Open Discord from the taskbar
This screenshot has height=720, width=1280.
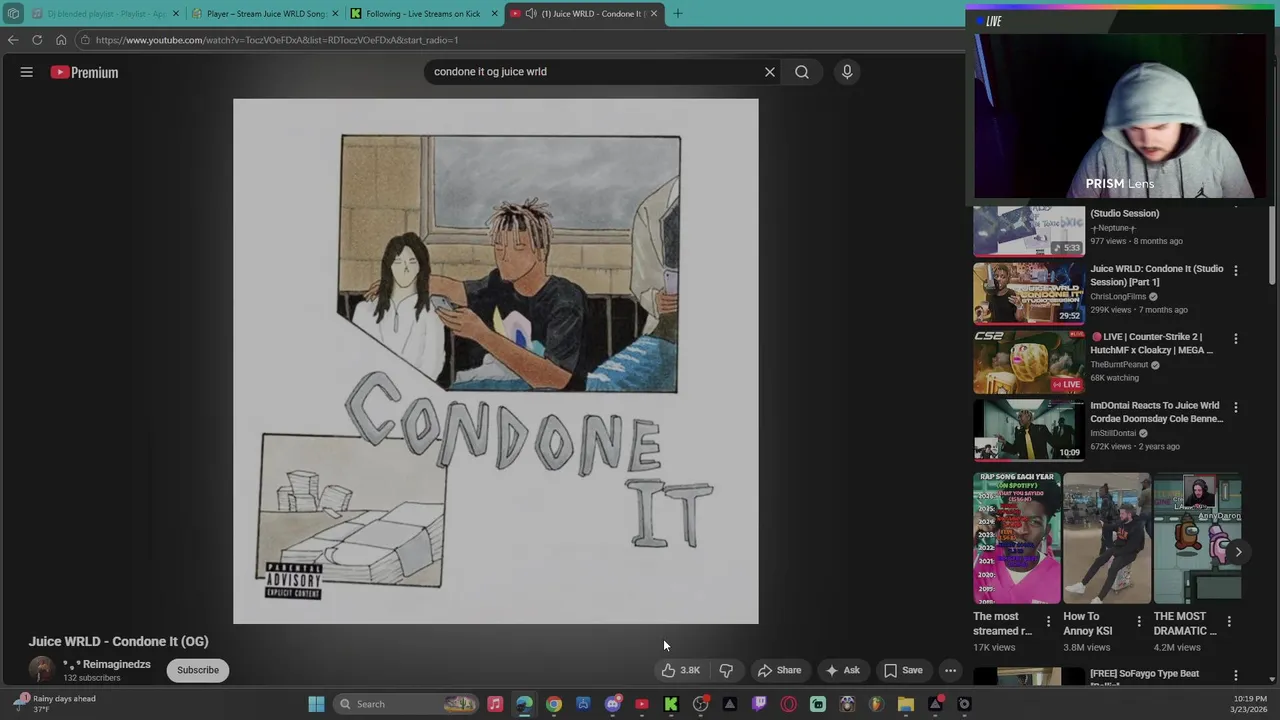613,704
